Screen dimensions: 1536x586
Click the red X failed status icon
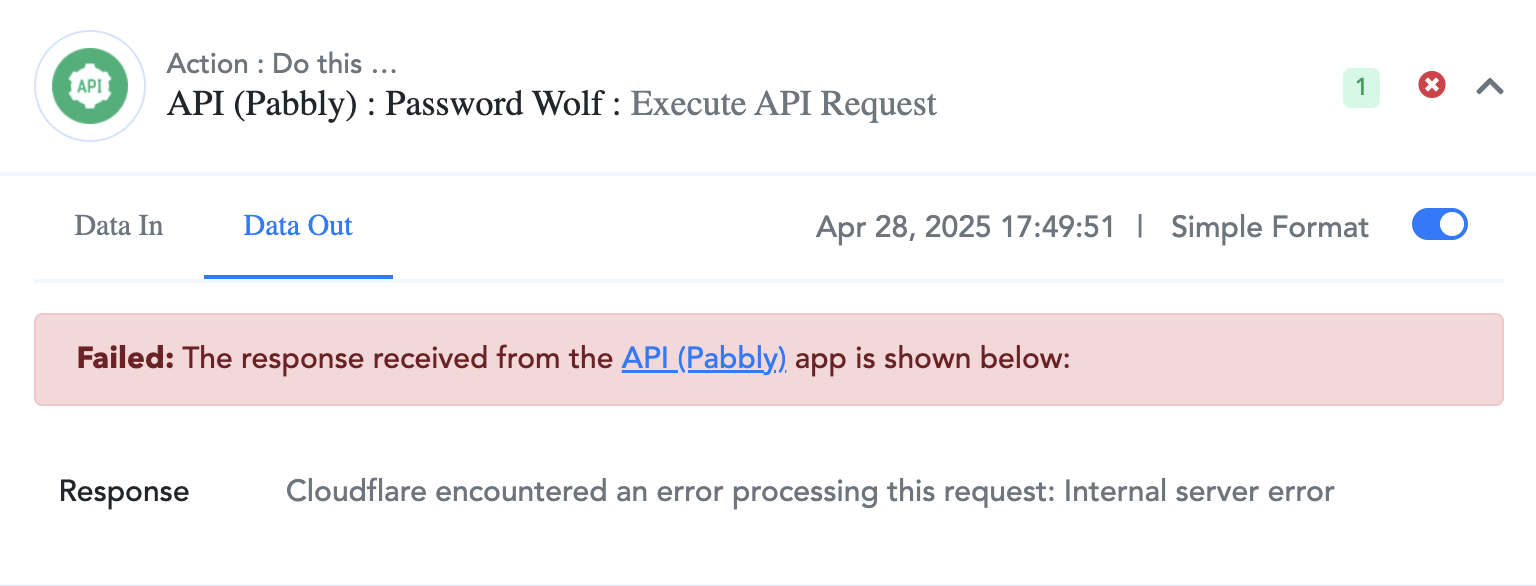(1432, 86)
